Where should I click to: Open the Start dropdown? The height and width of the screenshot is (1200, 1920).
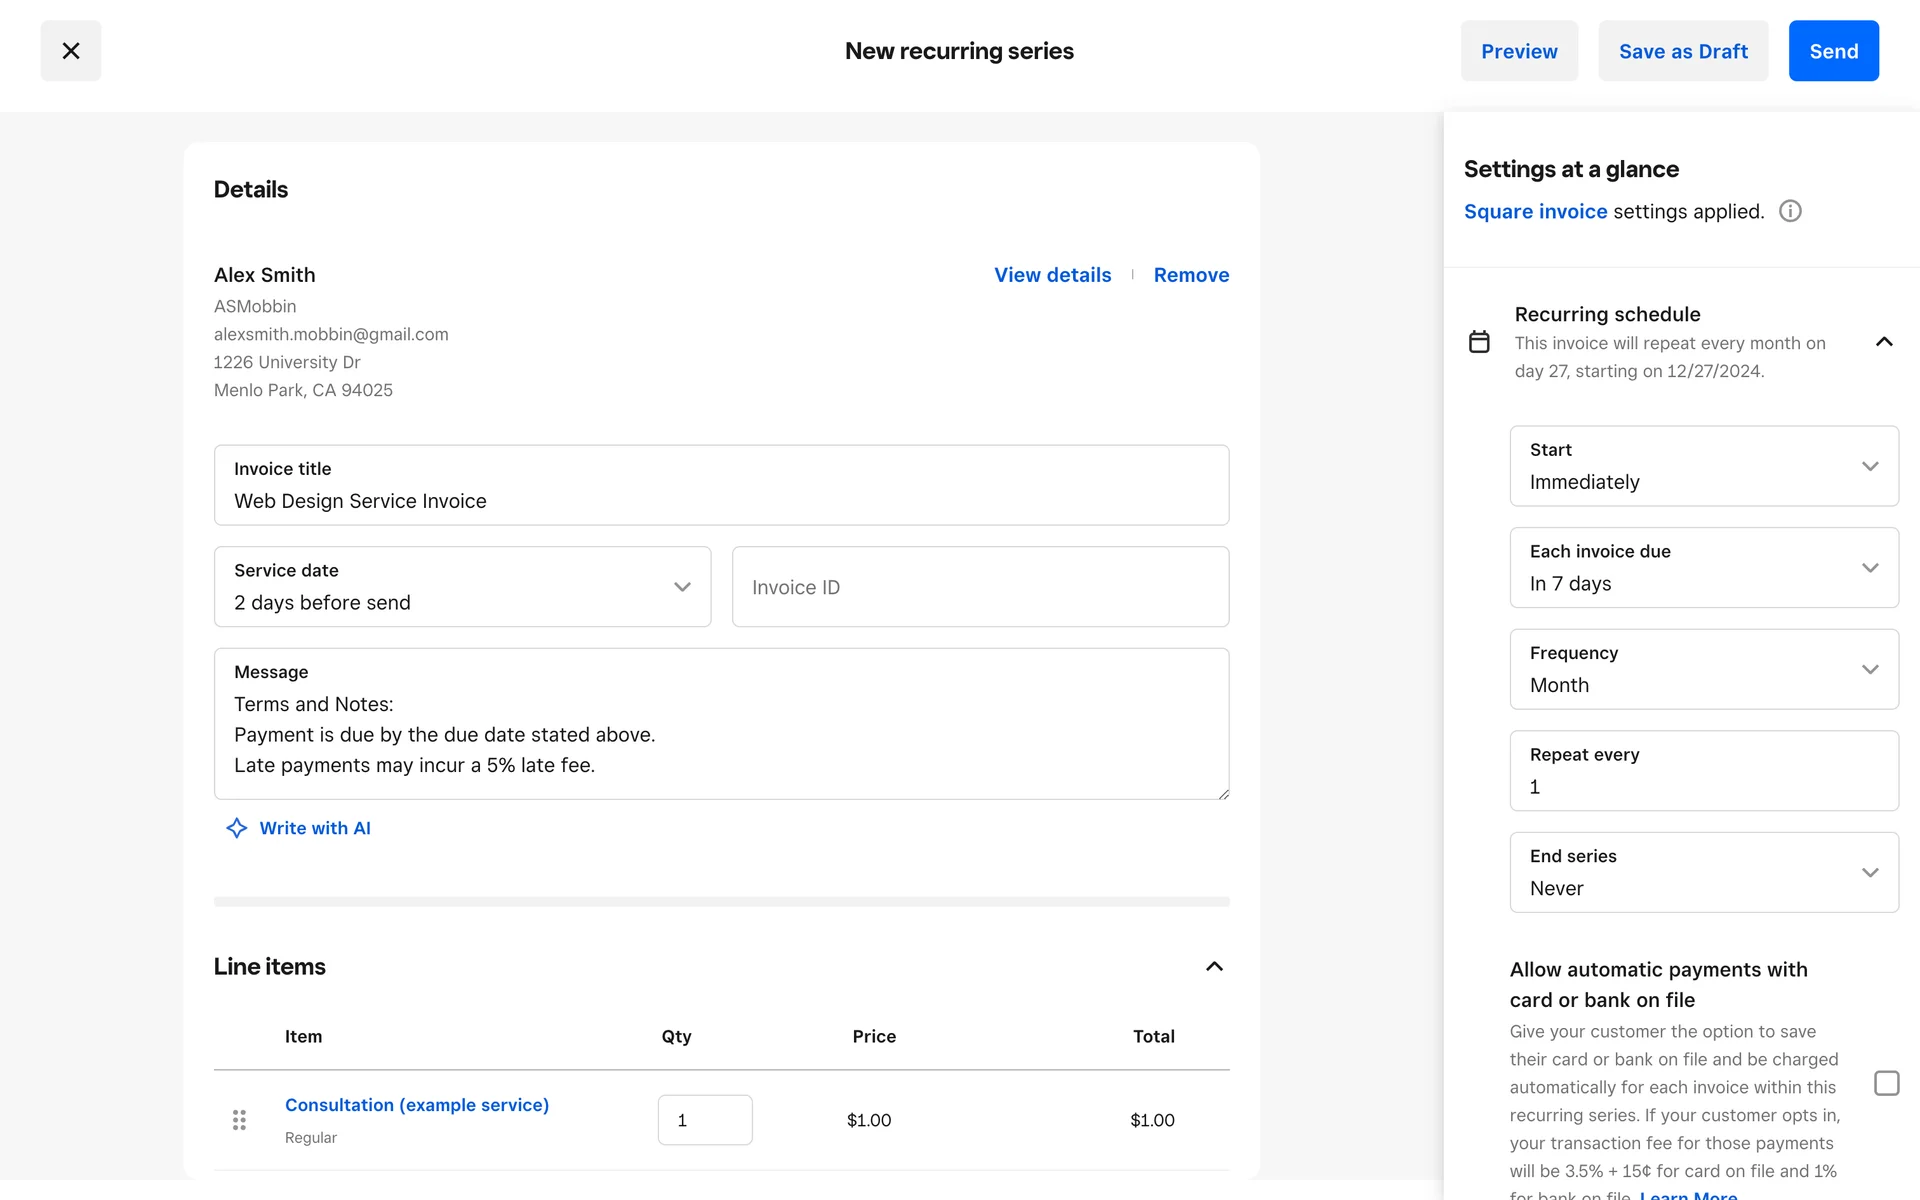1703,466
